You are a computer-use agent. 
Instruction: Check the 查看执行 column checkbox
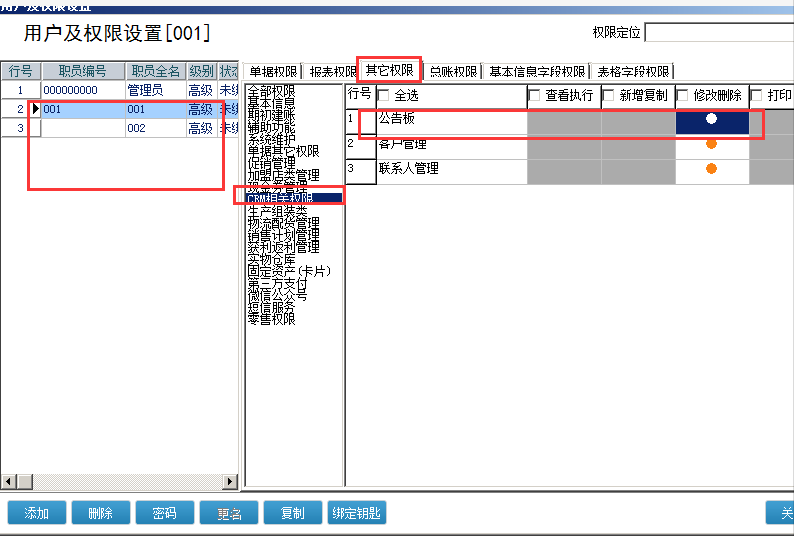534,95
